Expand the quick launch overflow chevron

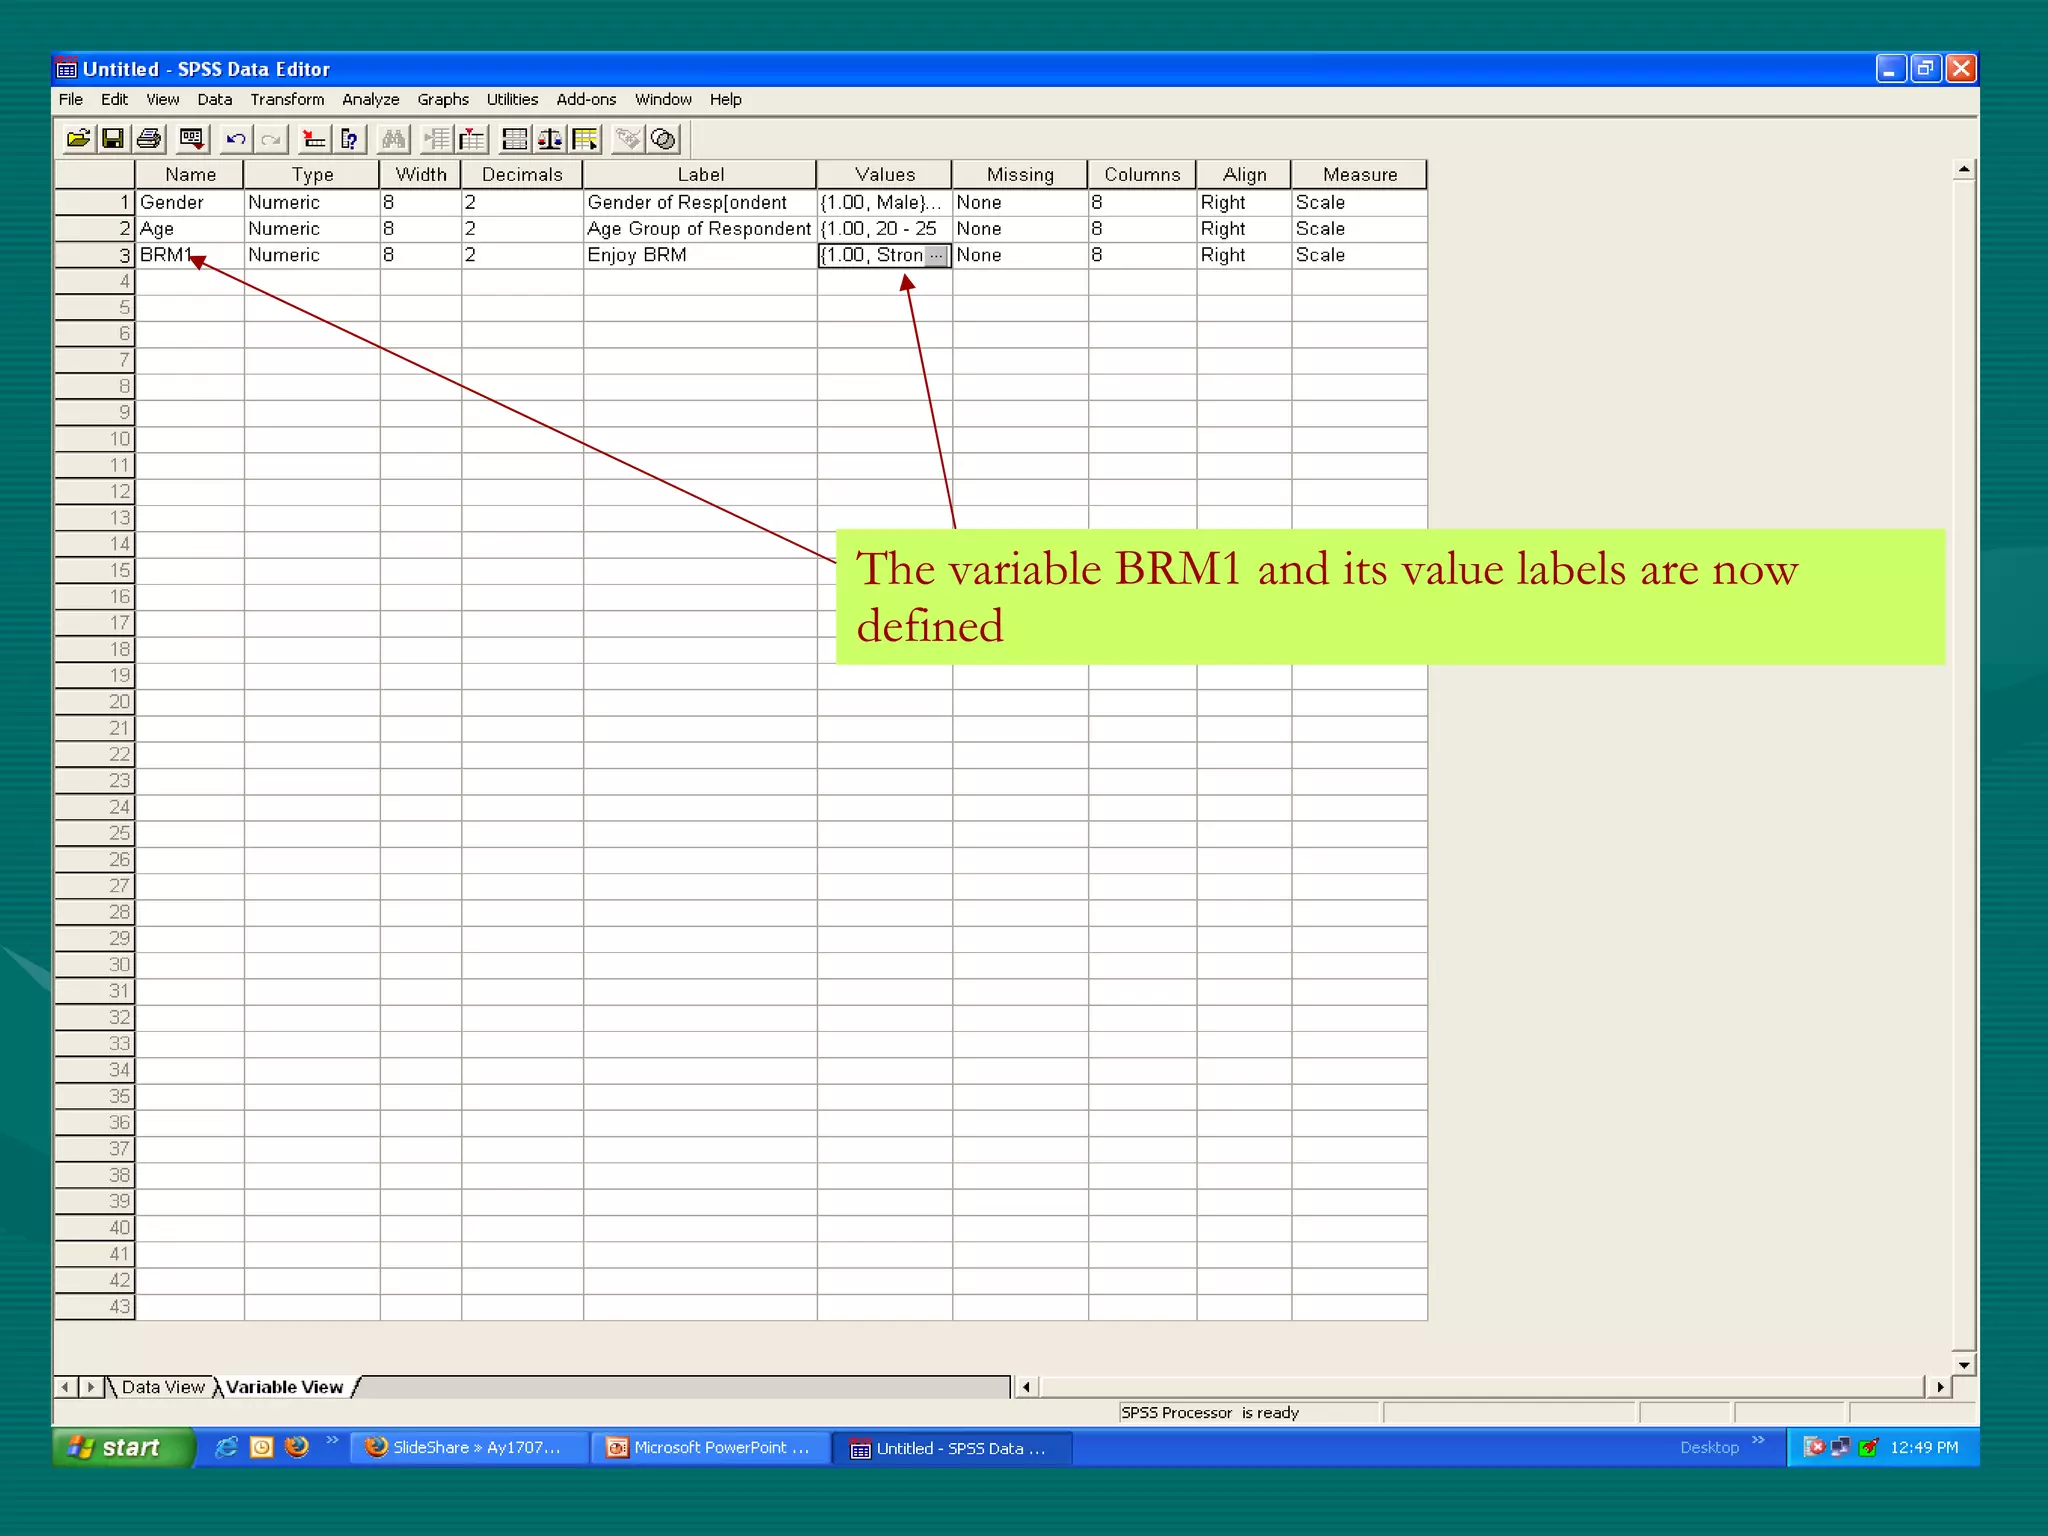click(x=333, y=1440)
